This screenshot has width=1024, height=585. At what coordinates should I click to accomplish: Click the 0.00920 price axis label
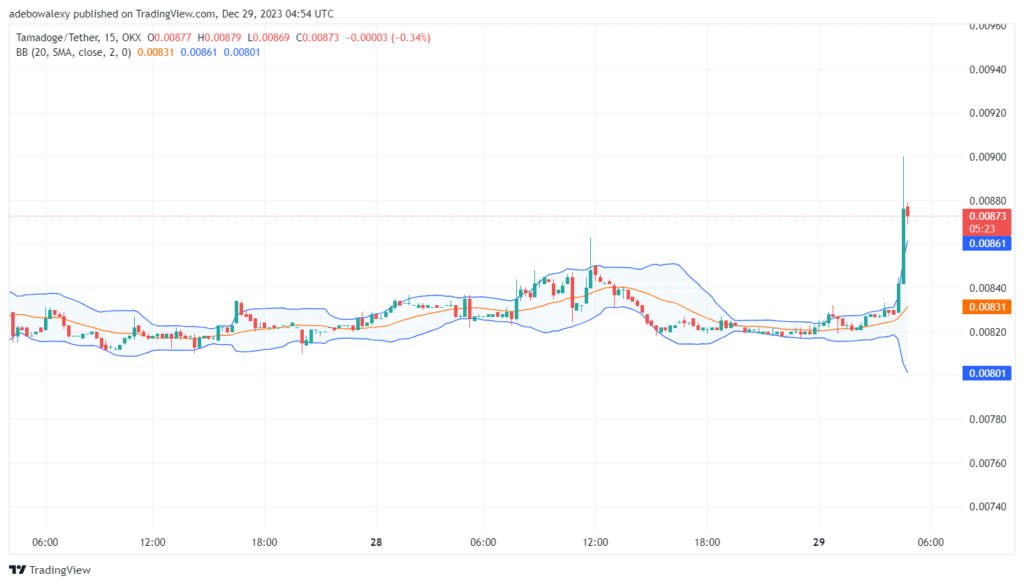pyautogui.click(x=987, y=113)
